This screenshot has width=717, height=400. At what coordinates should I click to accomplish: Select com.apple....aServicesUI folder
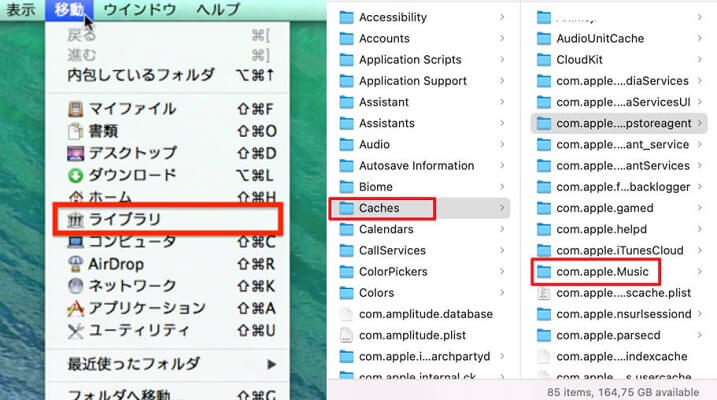pyautogui.click(x=620, y=102)
